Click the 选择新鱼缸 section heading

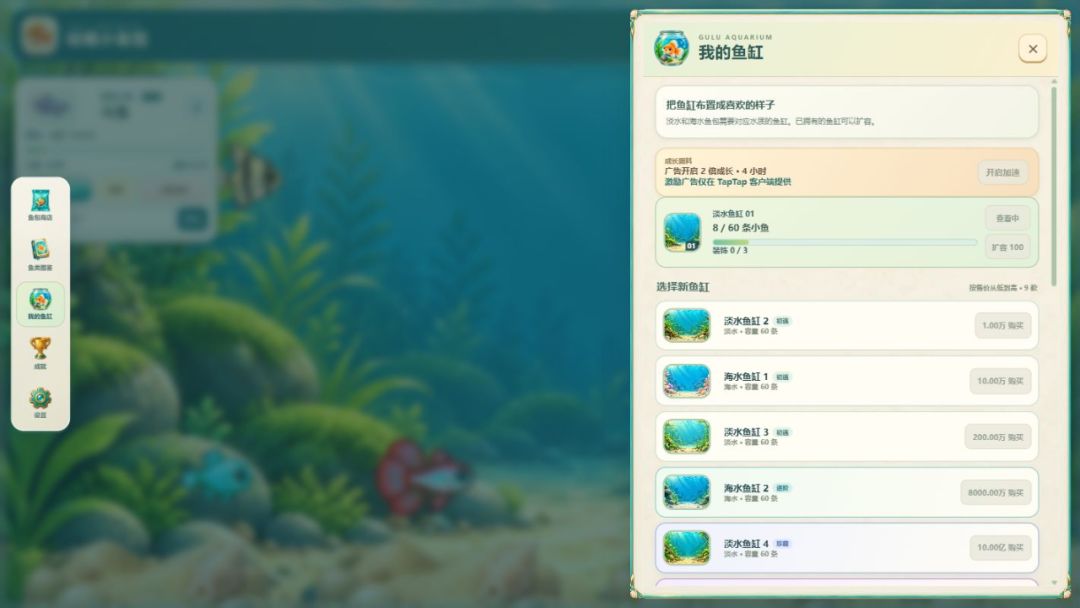click(x=683, y=286)
